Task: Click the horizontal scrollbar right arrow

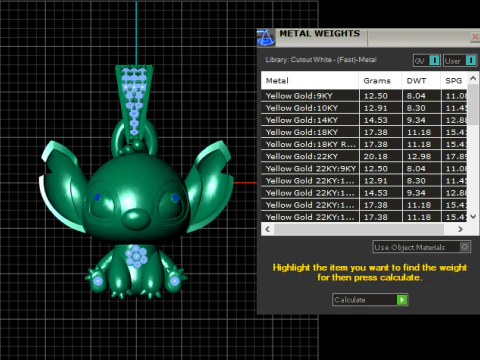Action: (x=460, y=229)
